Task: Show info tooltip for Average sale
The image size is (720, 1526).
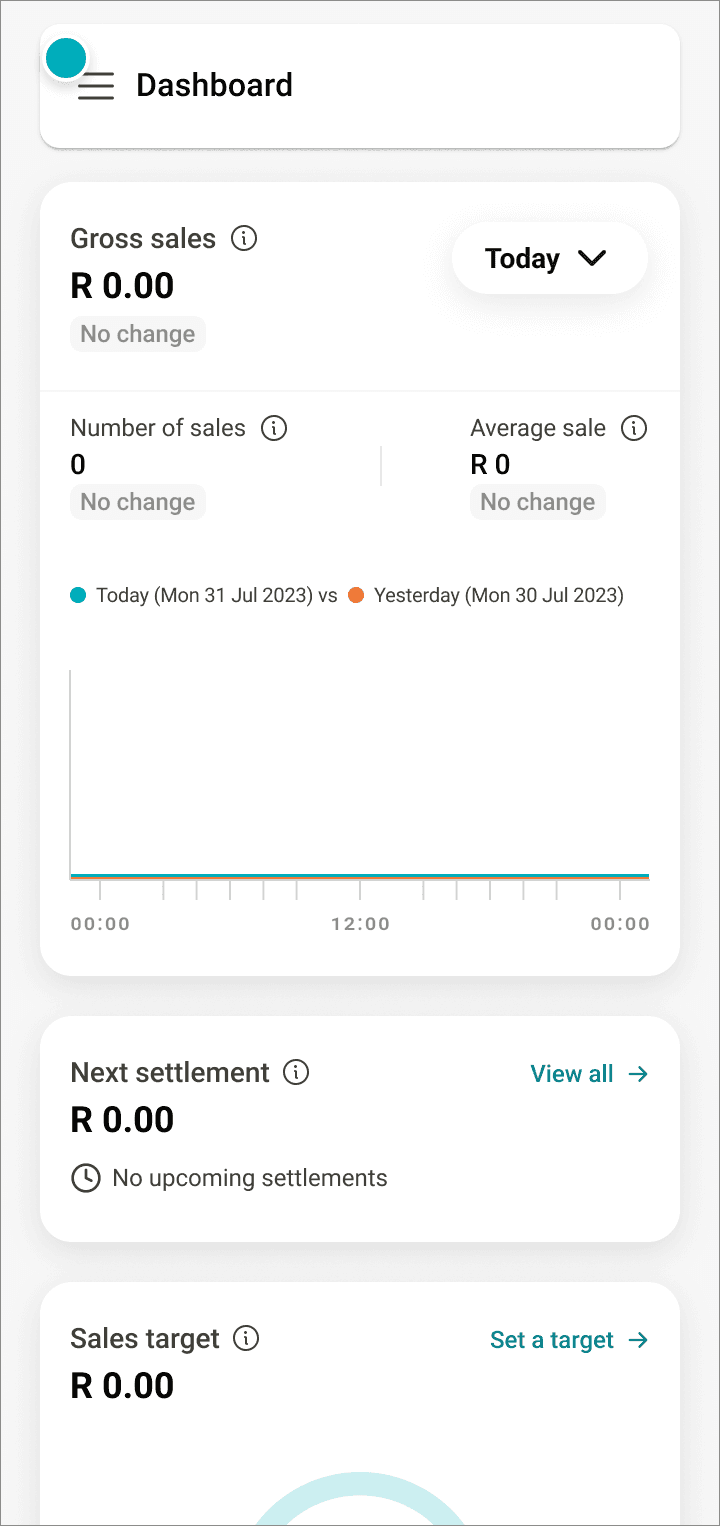Action: [634, 428]
